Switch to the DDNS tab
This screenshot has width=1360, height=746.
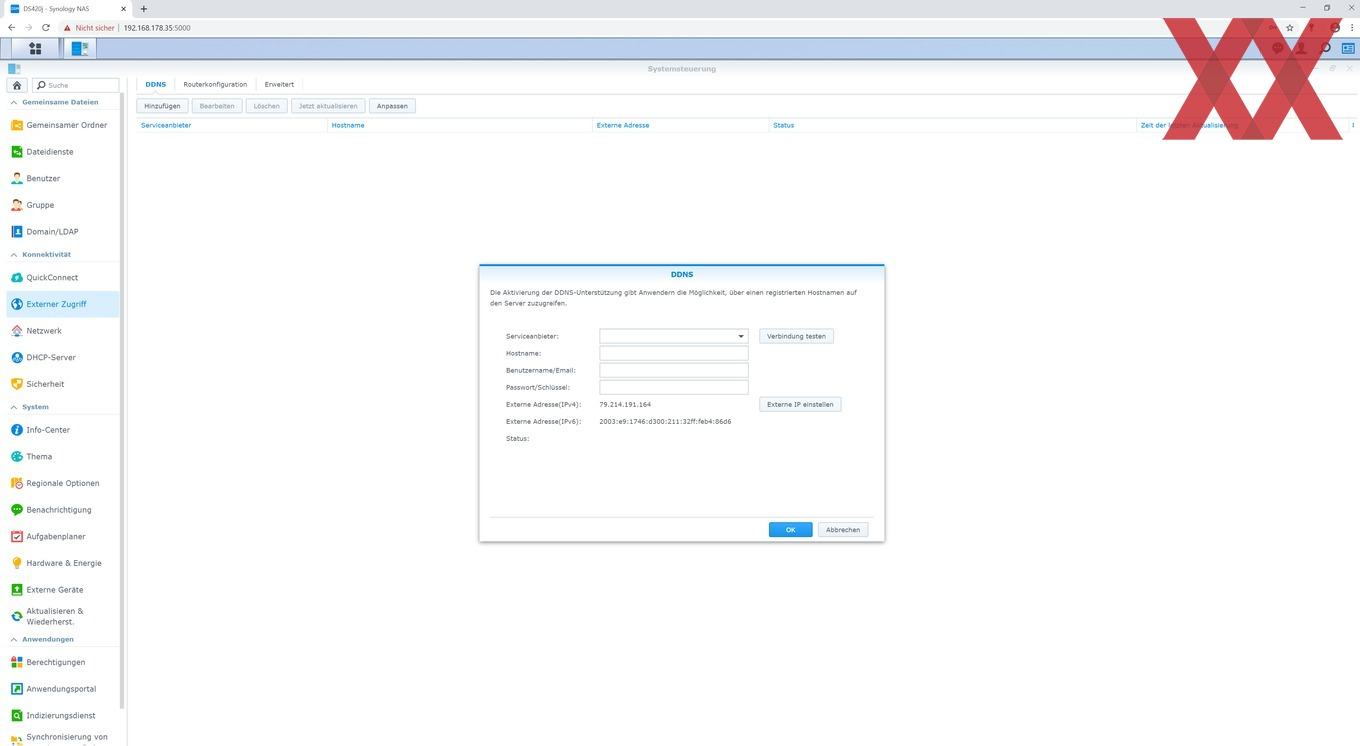pos(155,84)
